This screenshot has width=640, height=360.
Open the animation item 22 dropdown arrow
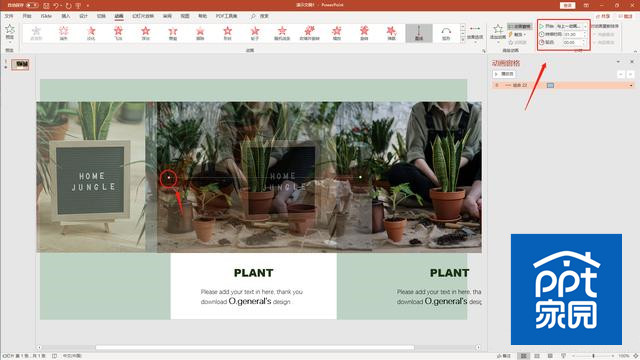pos(631,85)
